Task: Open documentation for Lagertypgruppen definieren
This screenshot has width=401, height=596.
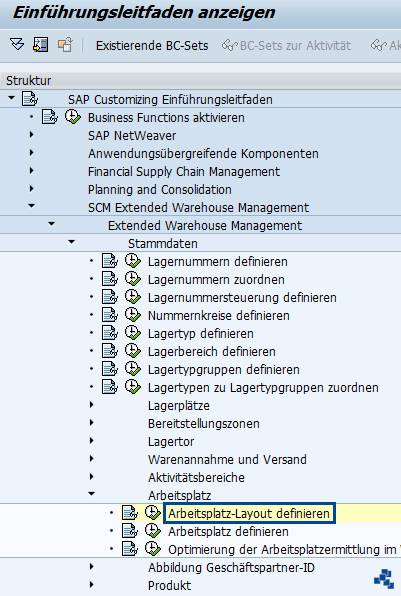Action: [110, 369]
